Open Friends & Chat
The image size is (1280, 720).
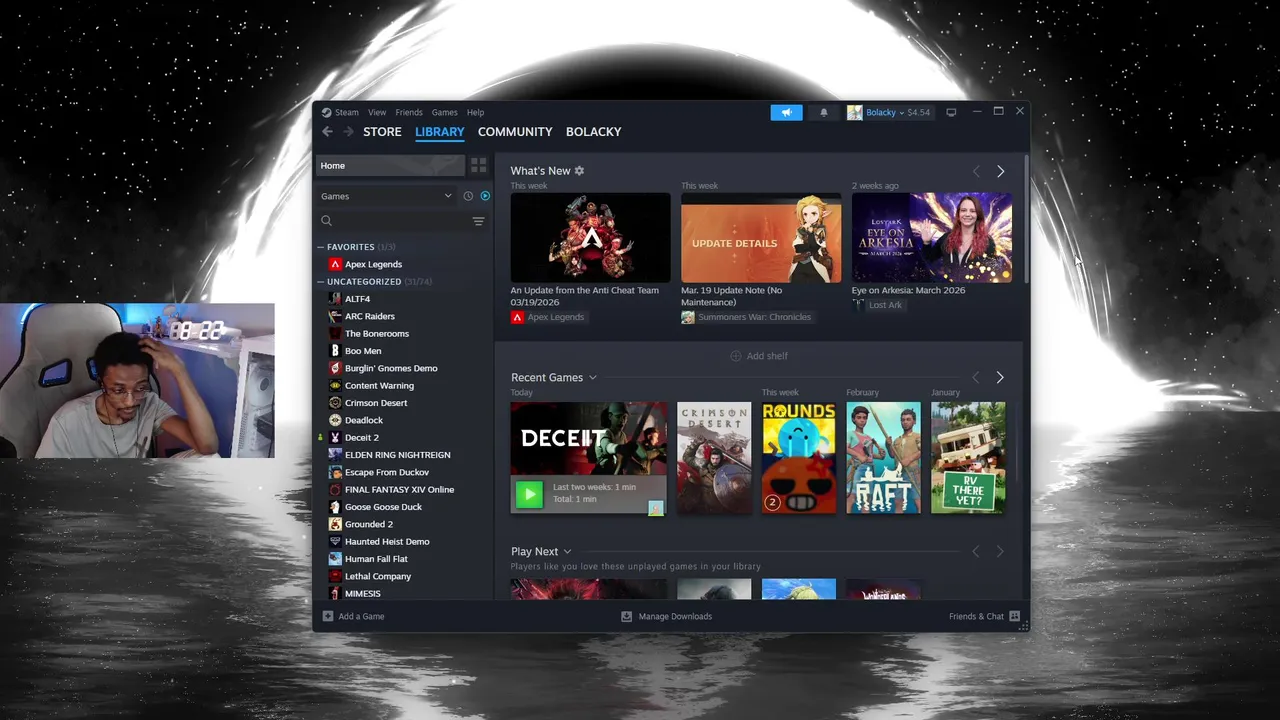(984, 616)
